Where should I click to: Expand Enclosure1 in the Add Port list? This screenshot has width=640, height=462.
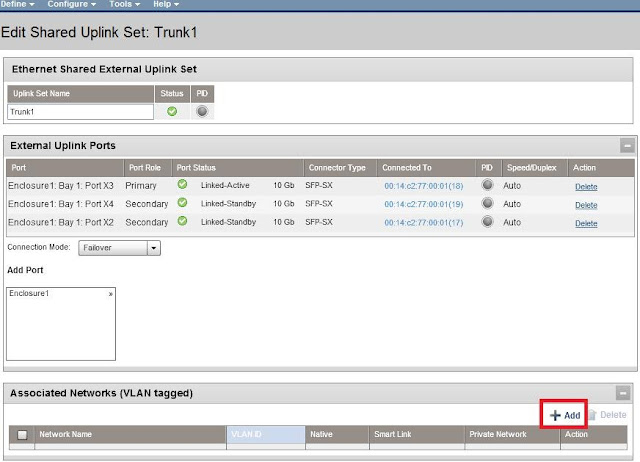pos(110,294)
